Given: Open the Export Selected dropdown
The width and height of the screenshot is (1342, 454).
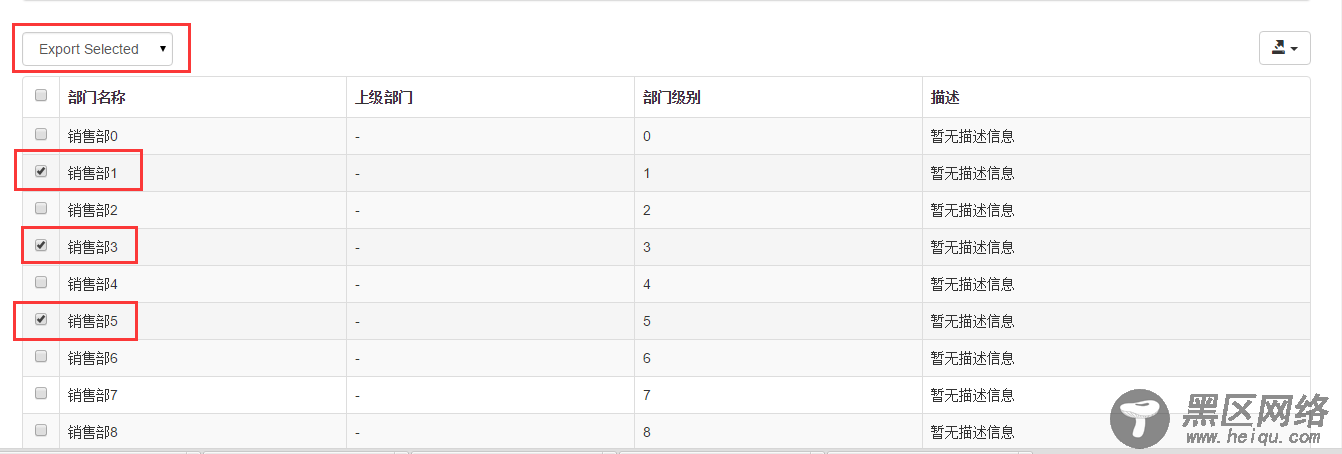Looking at the screenshot, I should coord(97,49).
